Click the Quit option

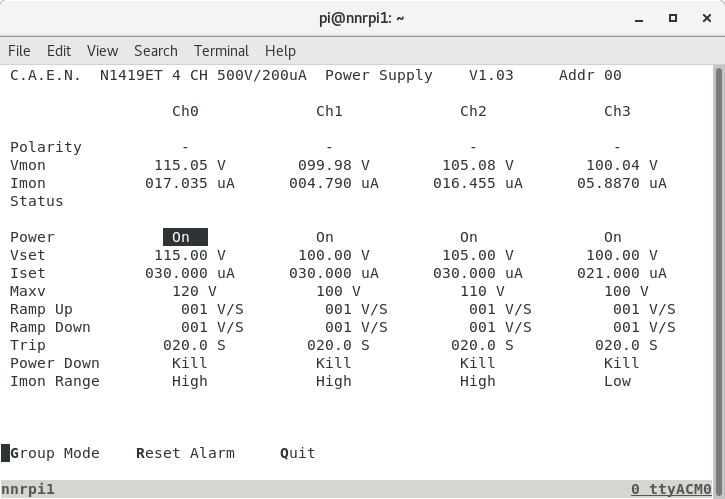[298, 453]
